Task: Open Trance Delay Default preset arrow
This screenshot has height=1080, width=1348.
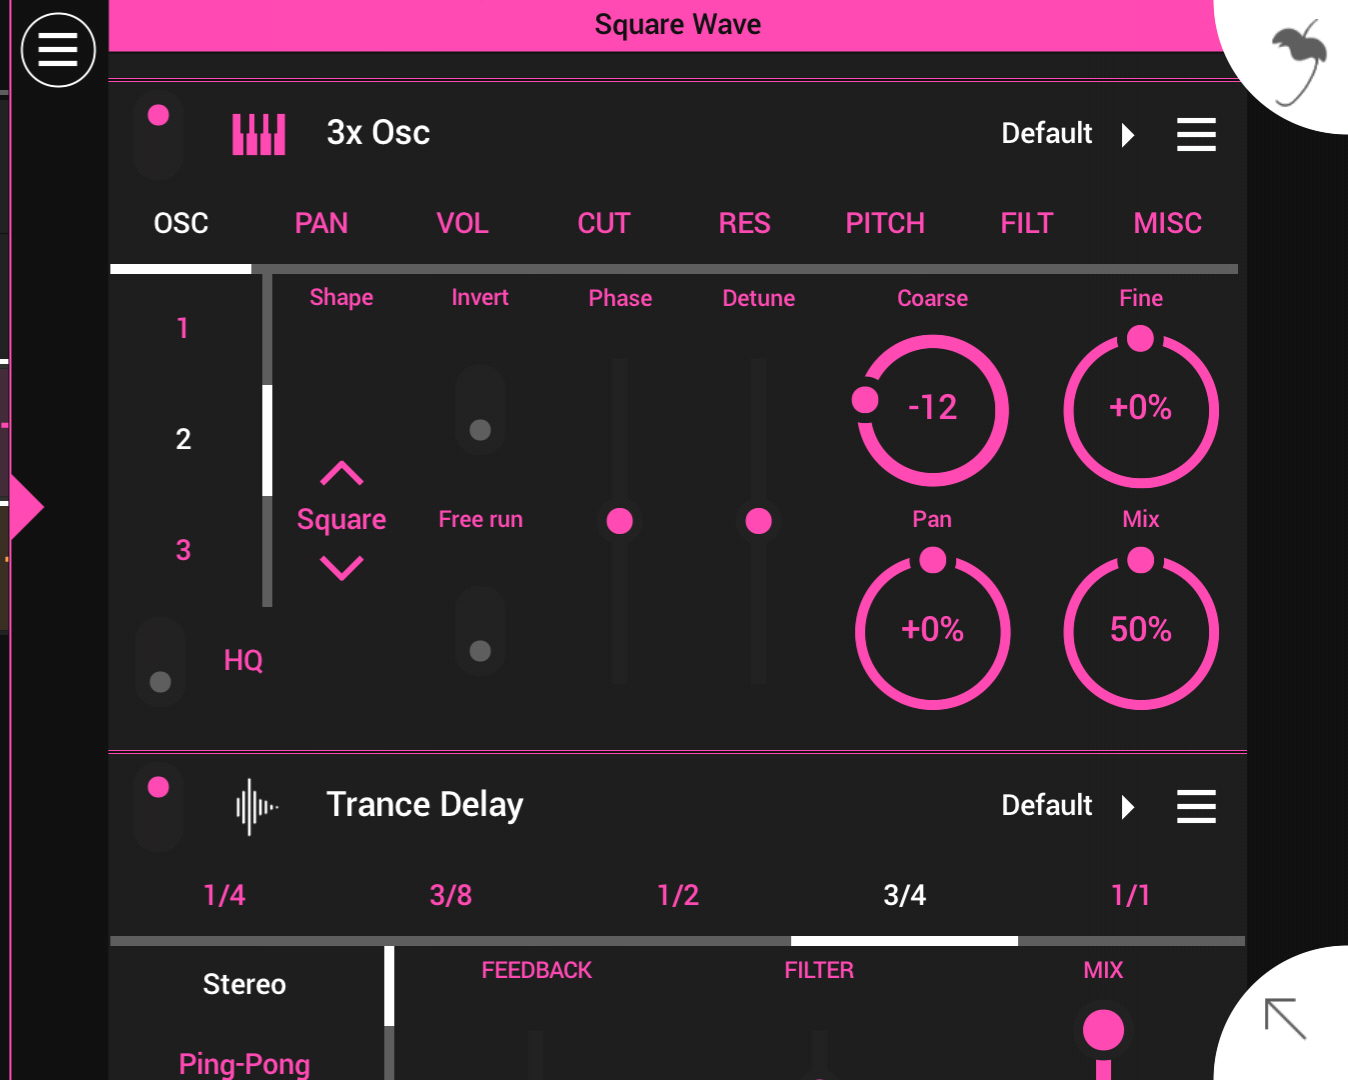Action: click(1128, 807)
